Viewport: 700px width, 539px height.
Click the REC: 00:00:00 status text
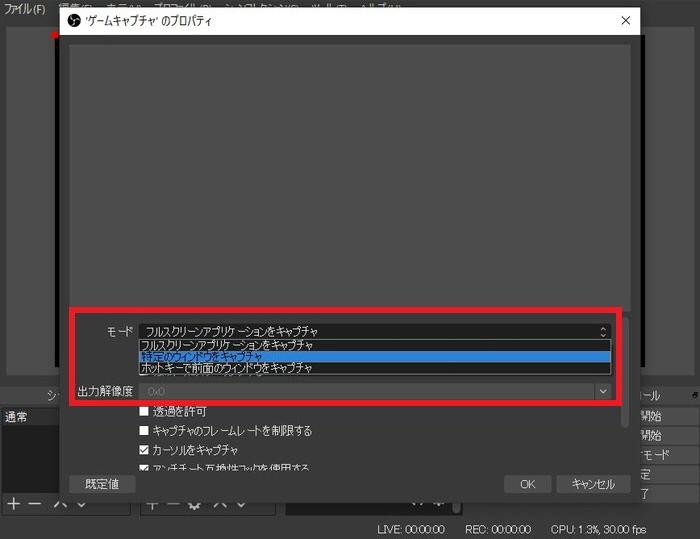(x=498, y=530)
